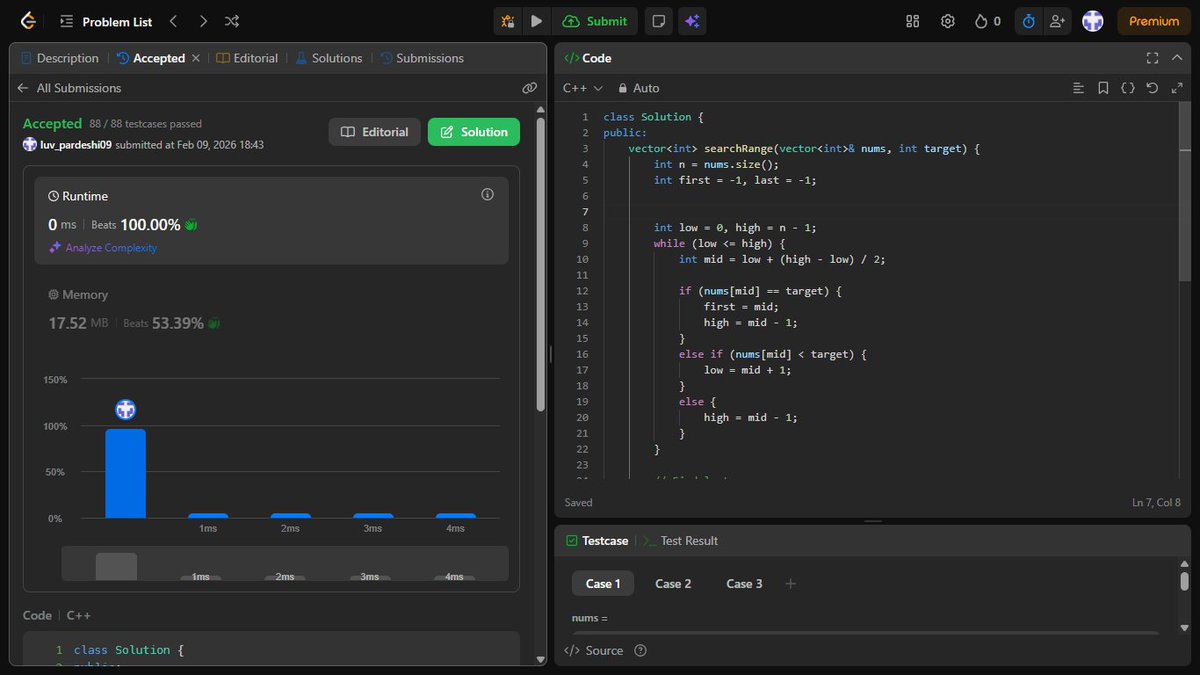Screen dimensions: 1200x675
Task: Open the layout grid options
Action: (x=912, y=20)
